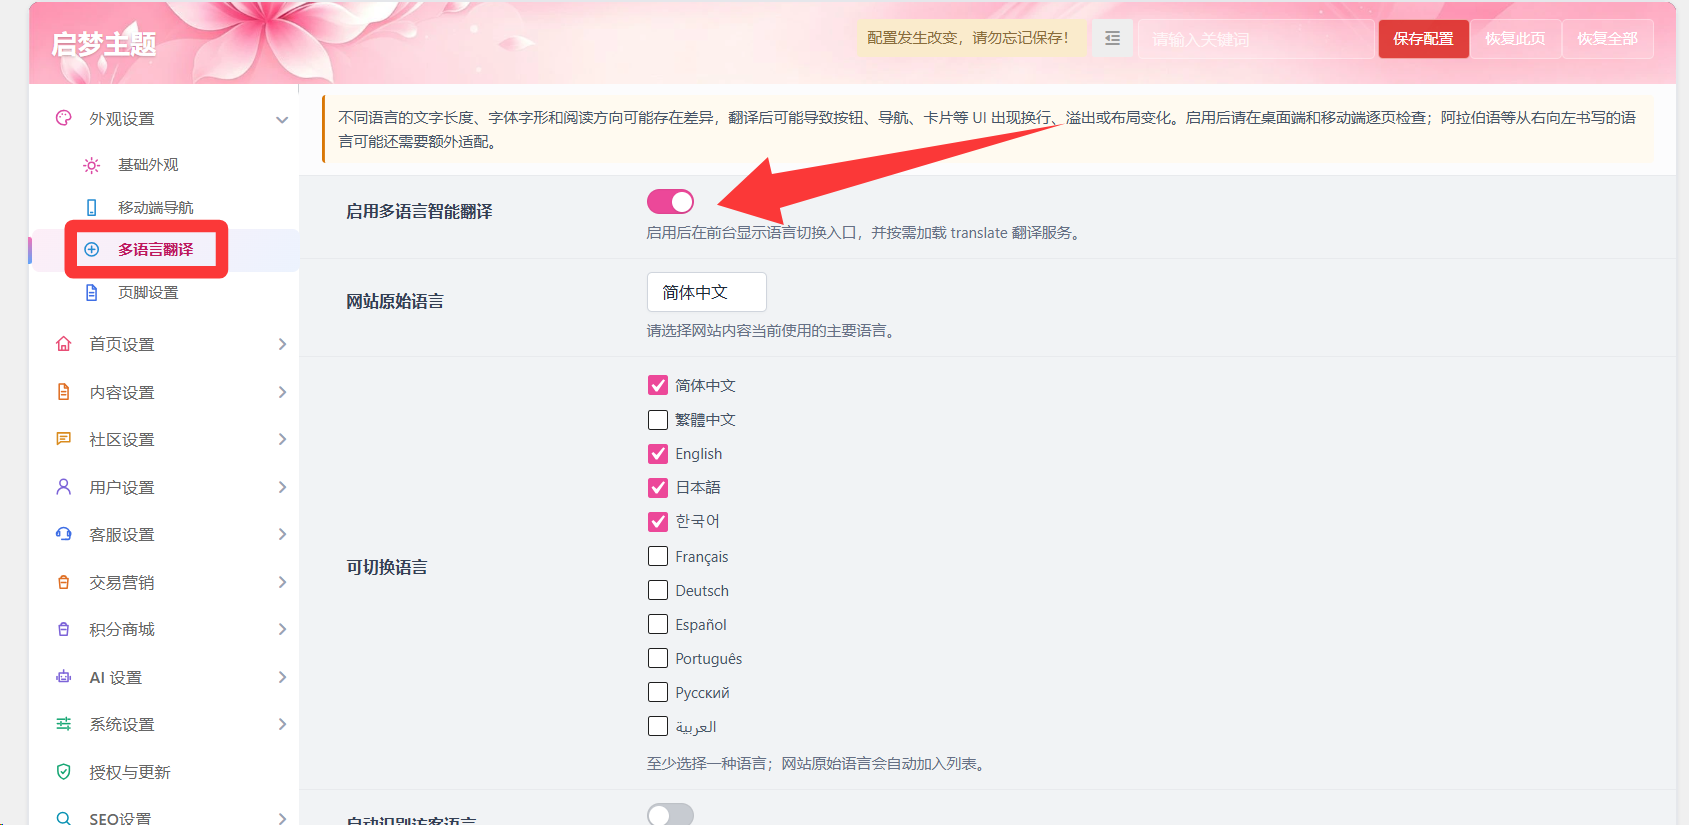The image size is (1689, 825).
Task: Expand 首页设置 using its chevron
Action: coord(282,344)
